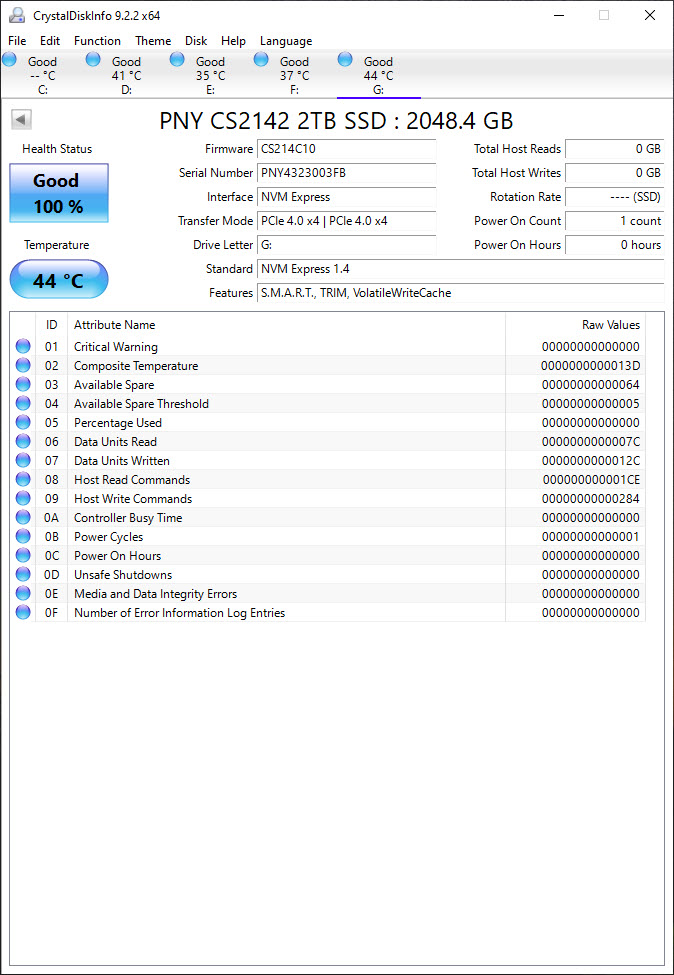Click the status orb for Host Read Commands
The height and width of the screenshot is (975, 674).
(23, 479)
